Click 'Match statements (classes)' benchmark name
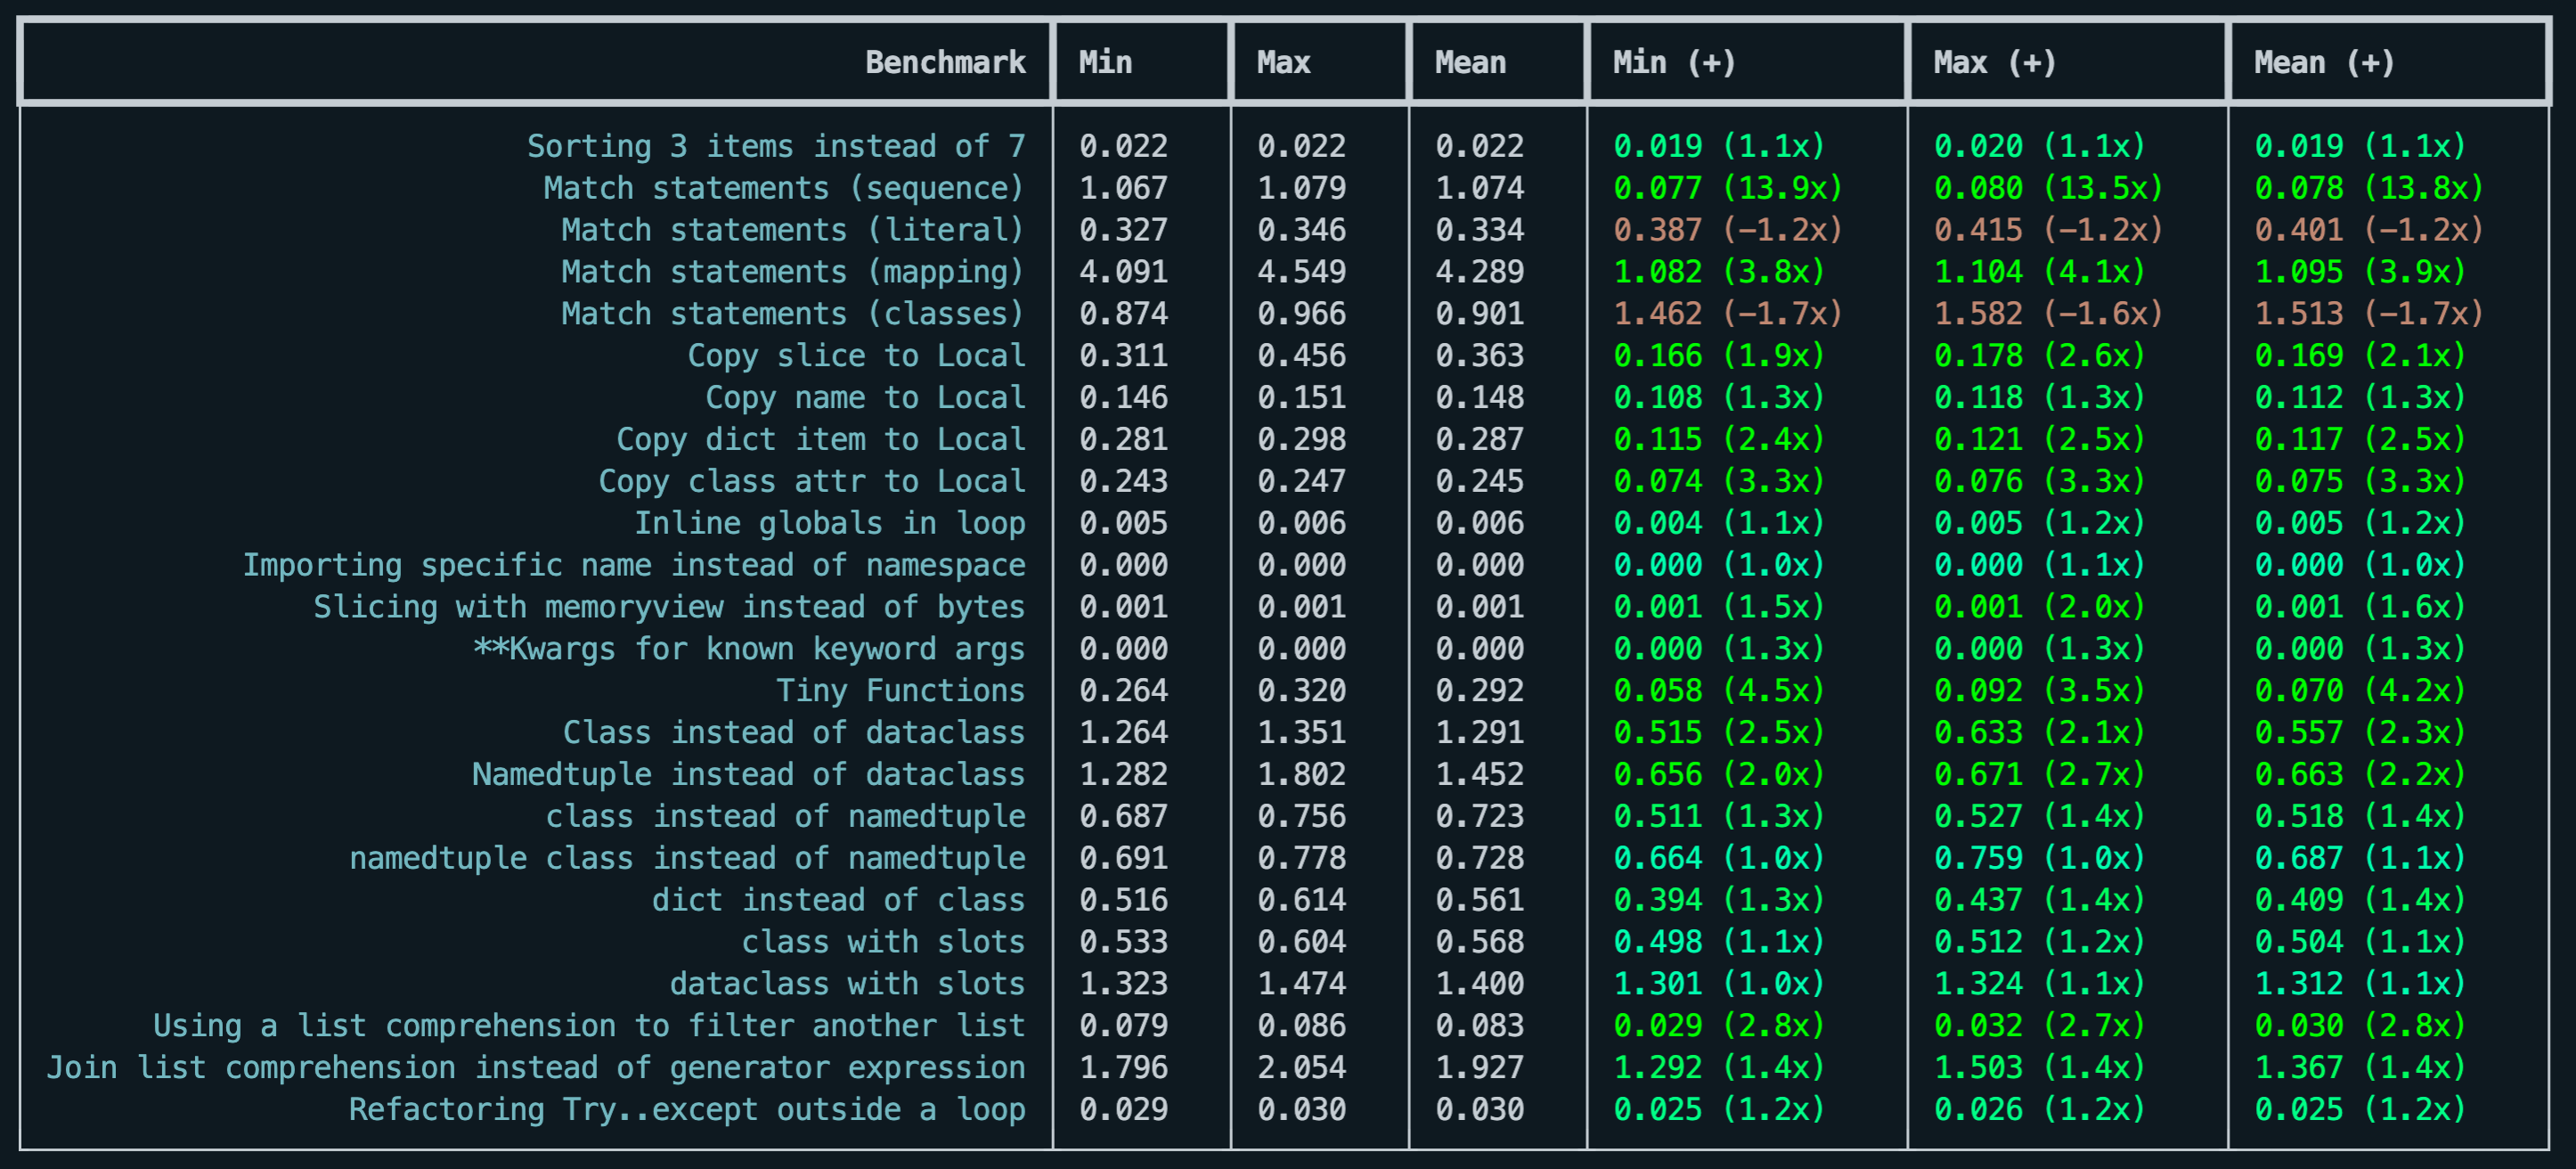 pos(793,314)
